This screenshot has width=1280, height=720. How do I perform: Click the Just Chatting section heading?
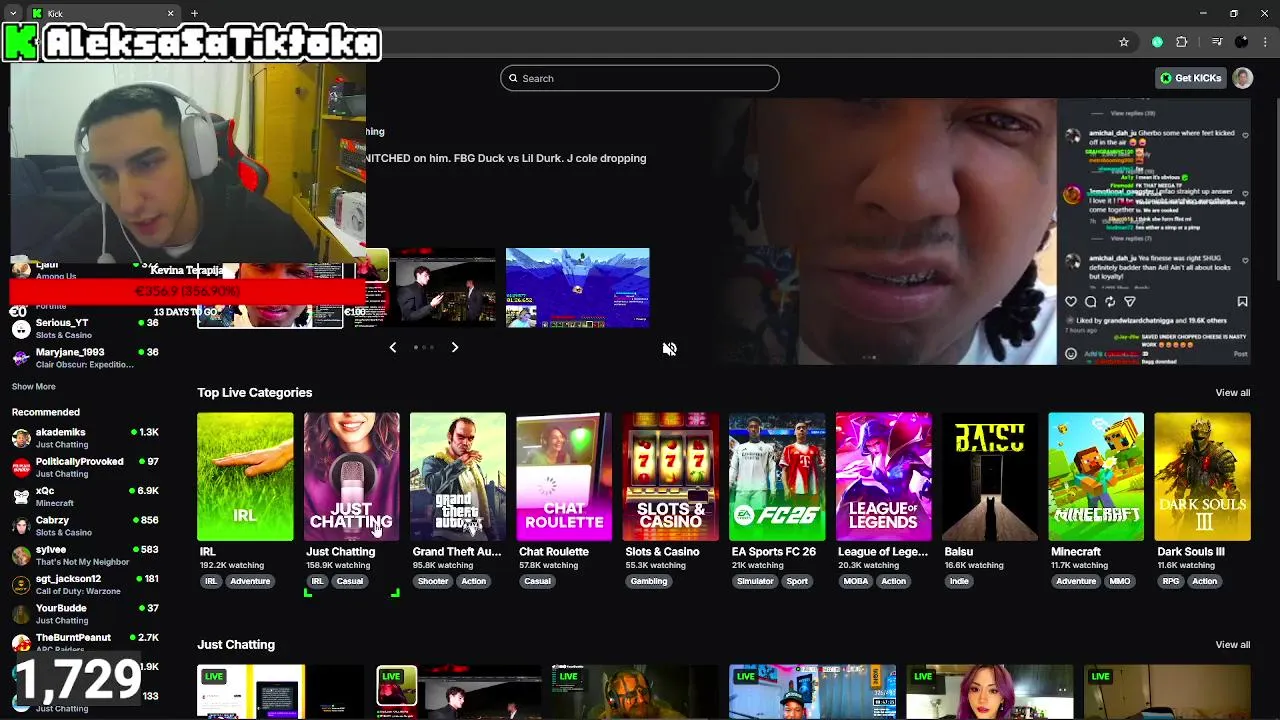[x=236, y=644]
